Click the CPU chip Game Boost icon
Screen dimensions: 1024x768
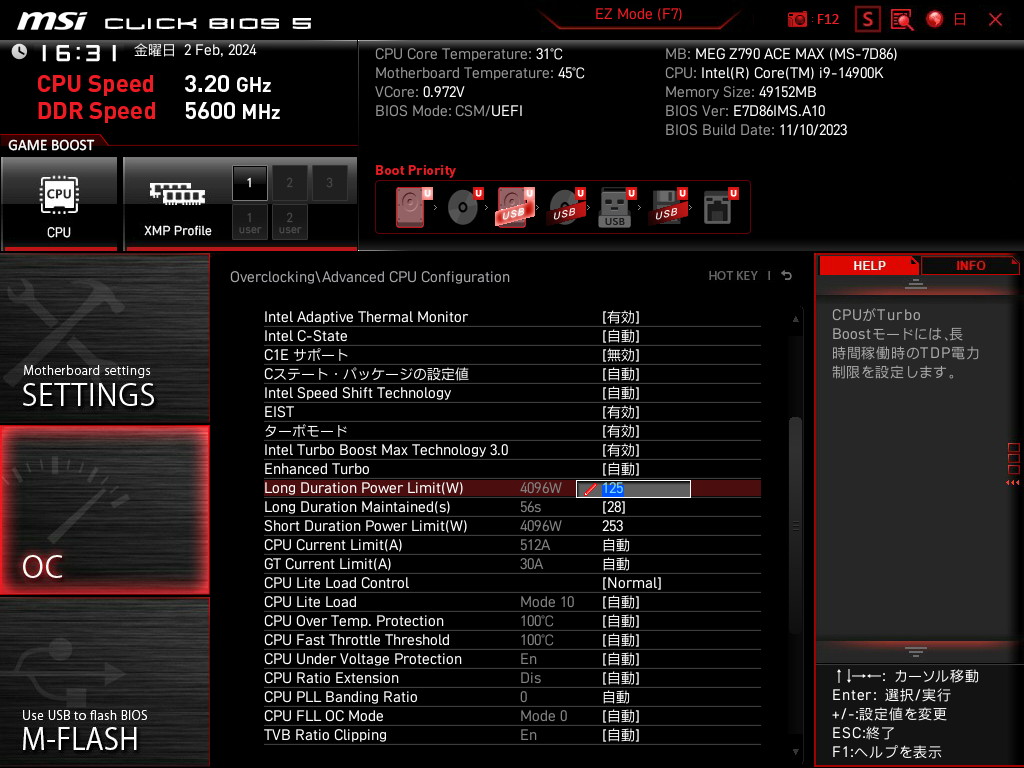(59, 195)
